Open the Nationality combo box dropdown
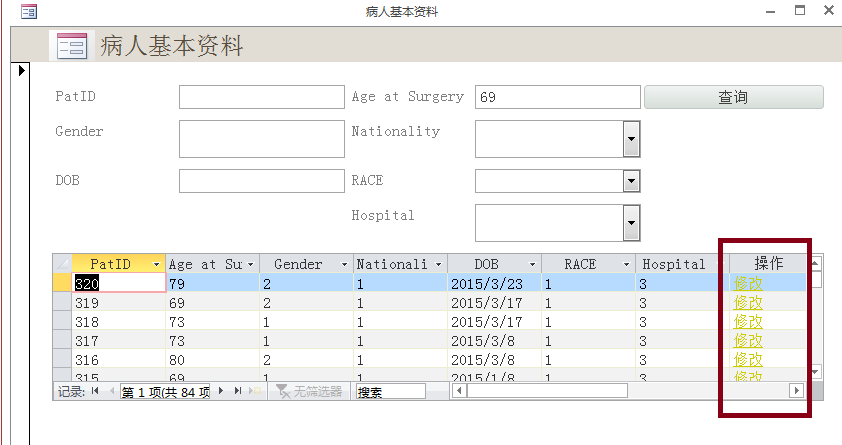 (x=631, y=139)
